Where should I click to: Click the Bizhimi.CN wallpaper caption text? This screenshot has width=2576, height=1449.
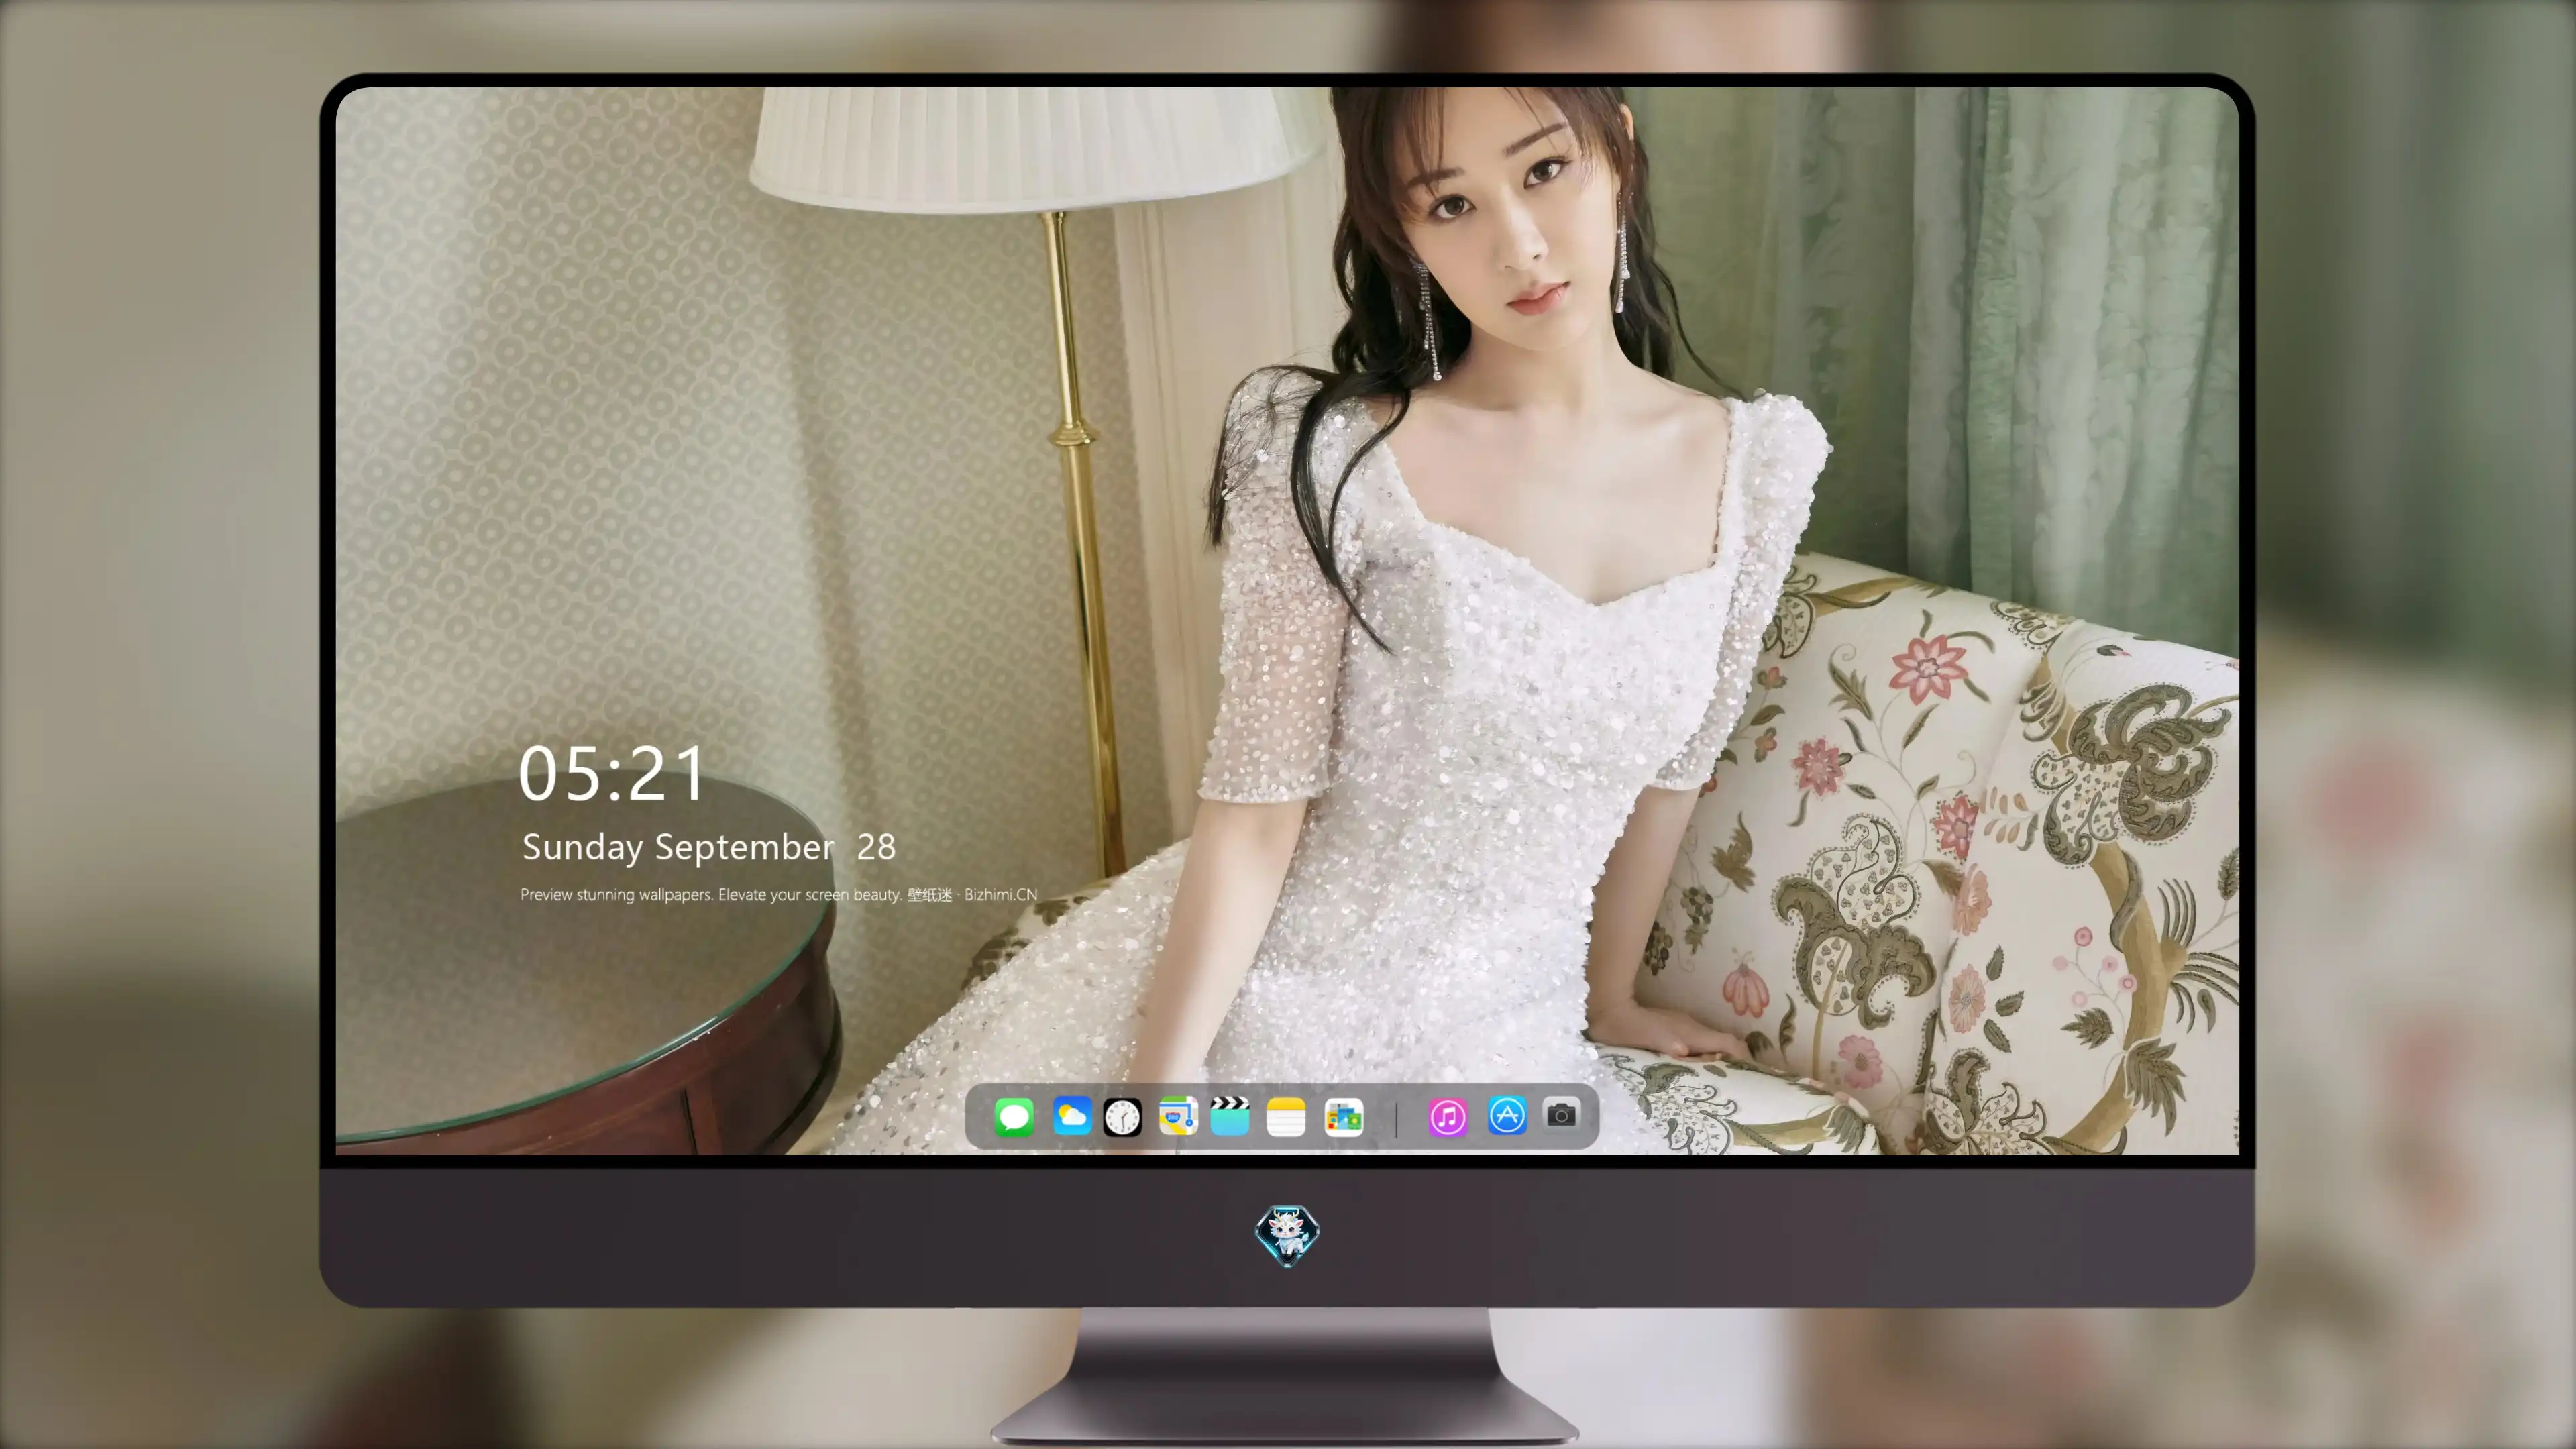click(x=779, y=894)
